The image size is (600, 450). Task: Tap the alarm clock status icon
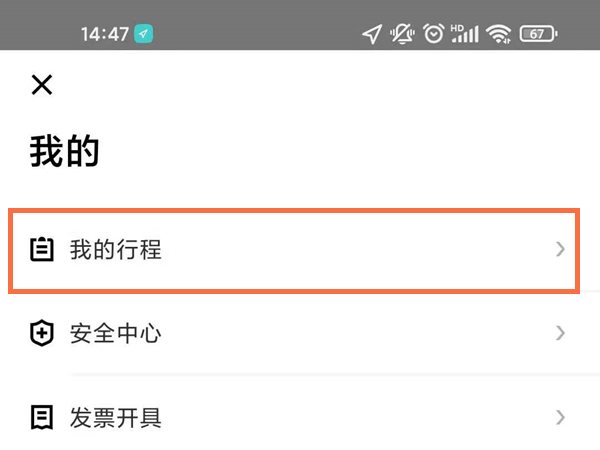click(x=434, y=34)
